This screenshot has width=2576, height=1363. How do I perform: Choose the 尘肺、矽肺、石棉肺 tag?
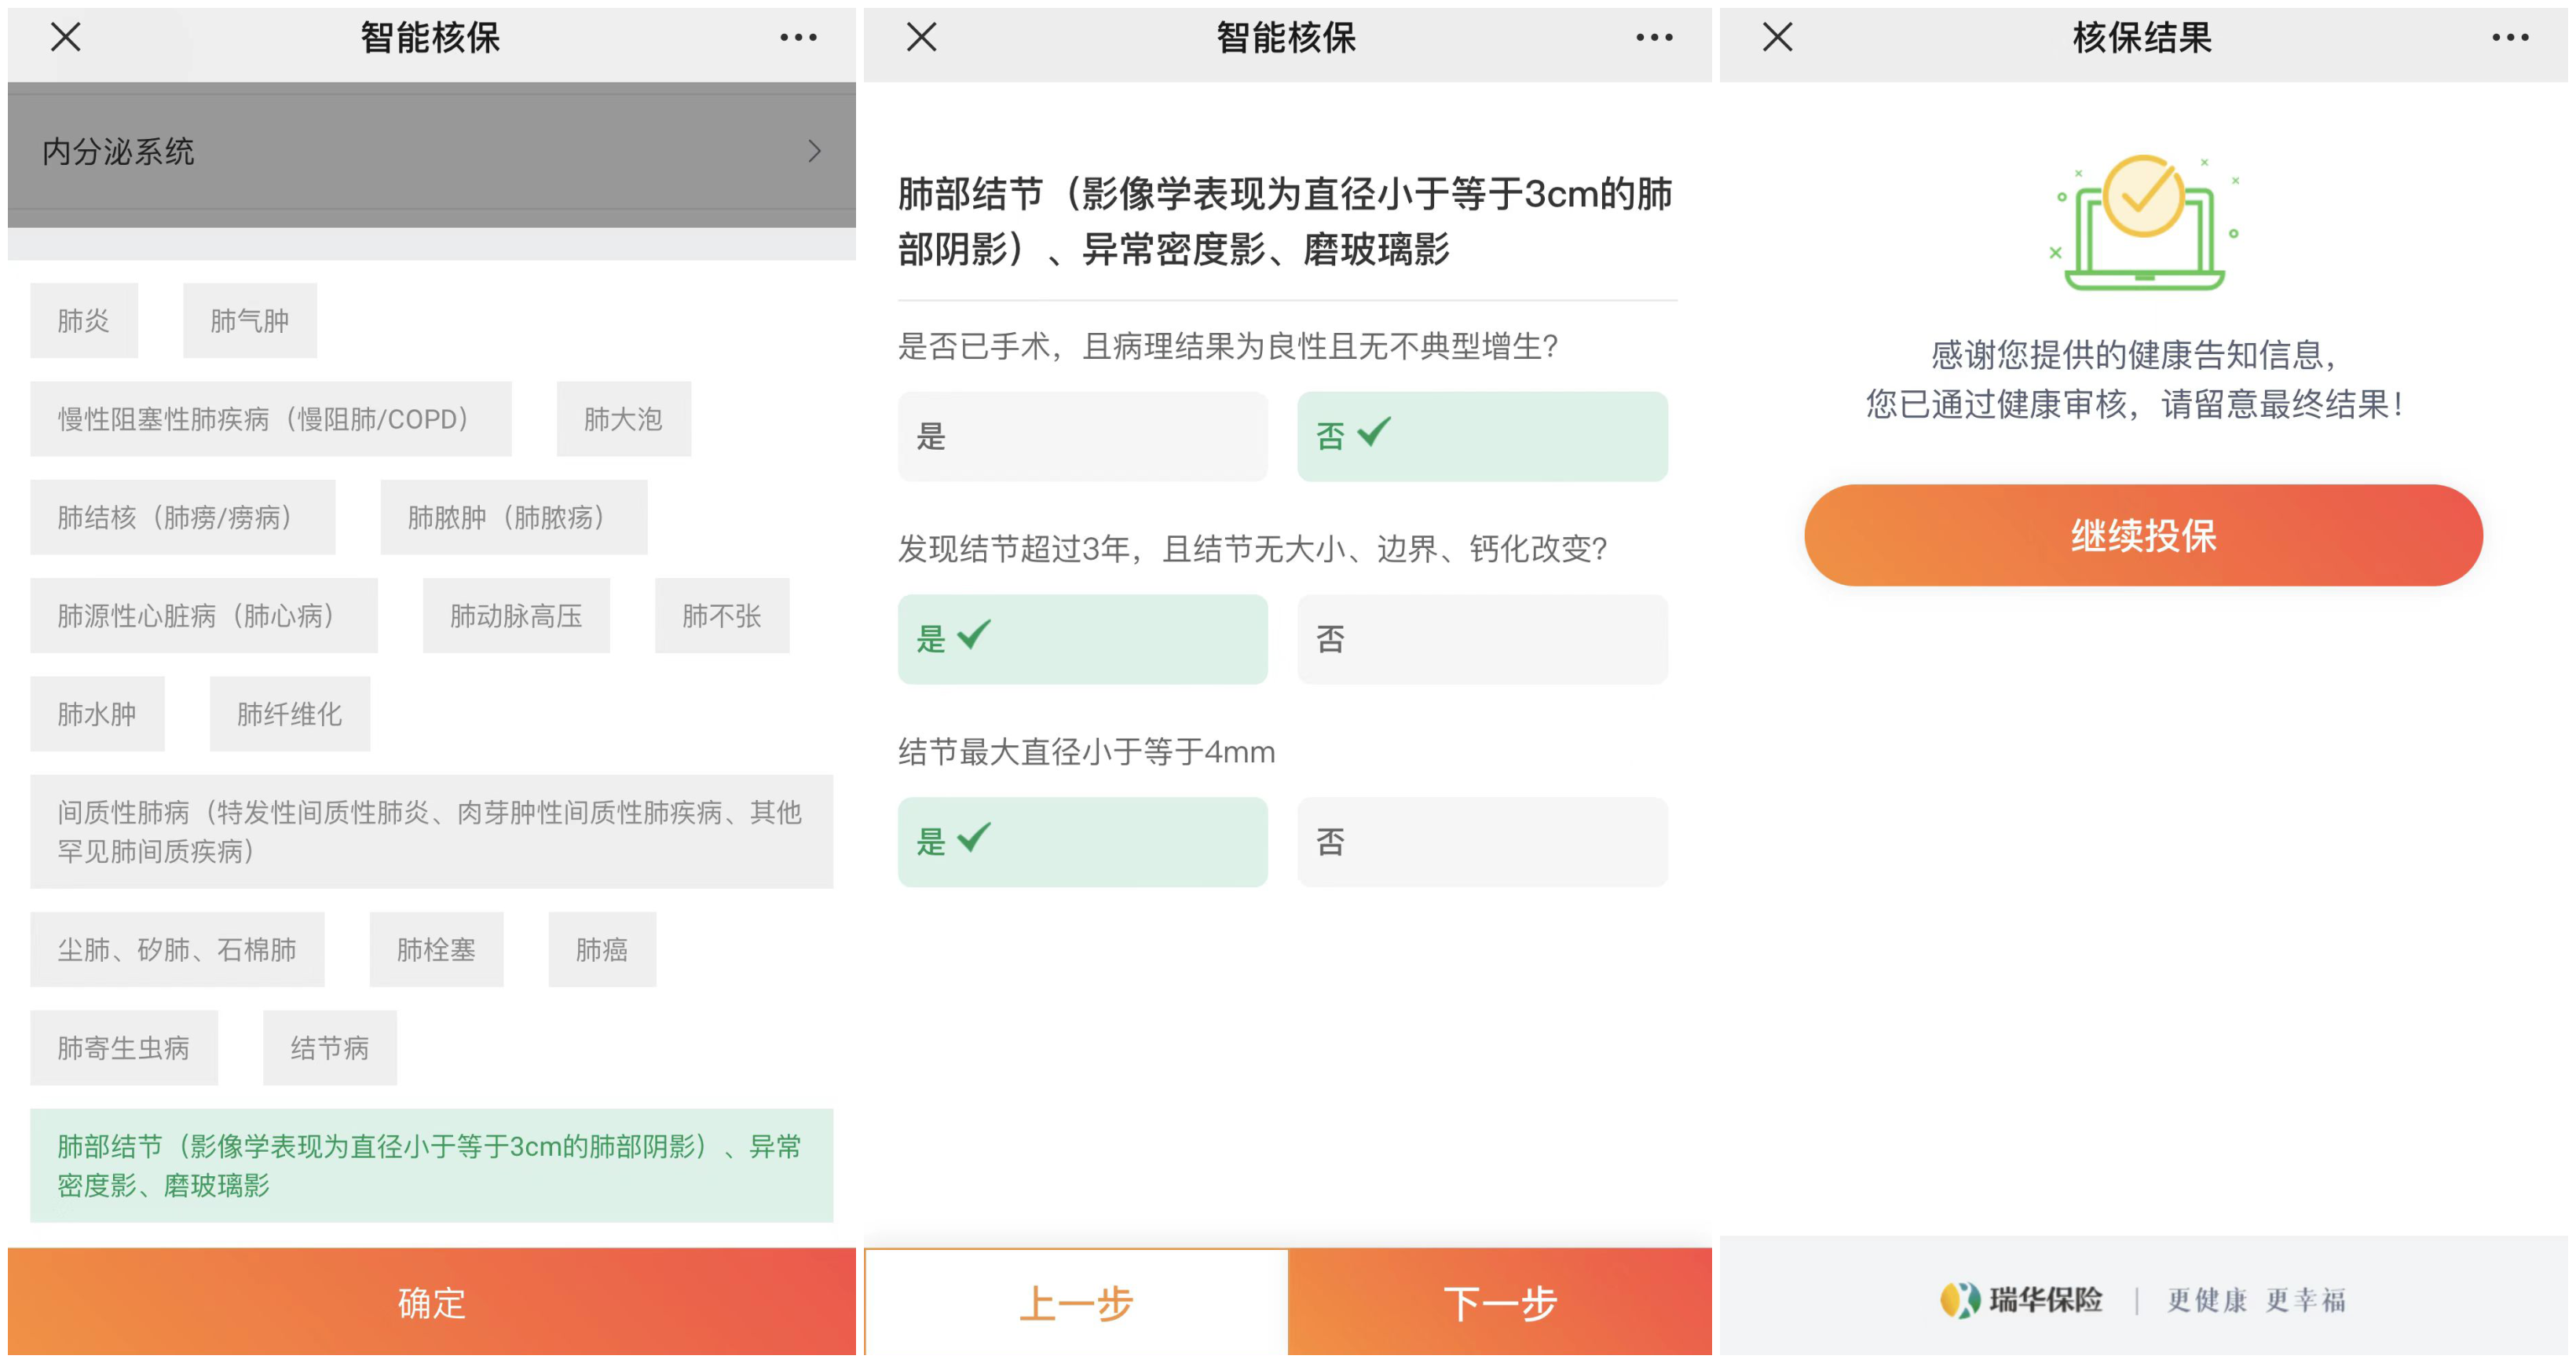[177, 950]
